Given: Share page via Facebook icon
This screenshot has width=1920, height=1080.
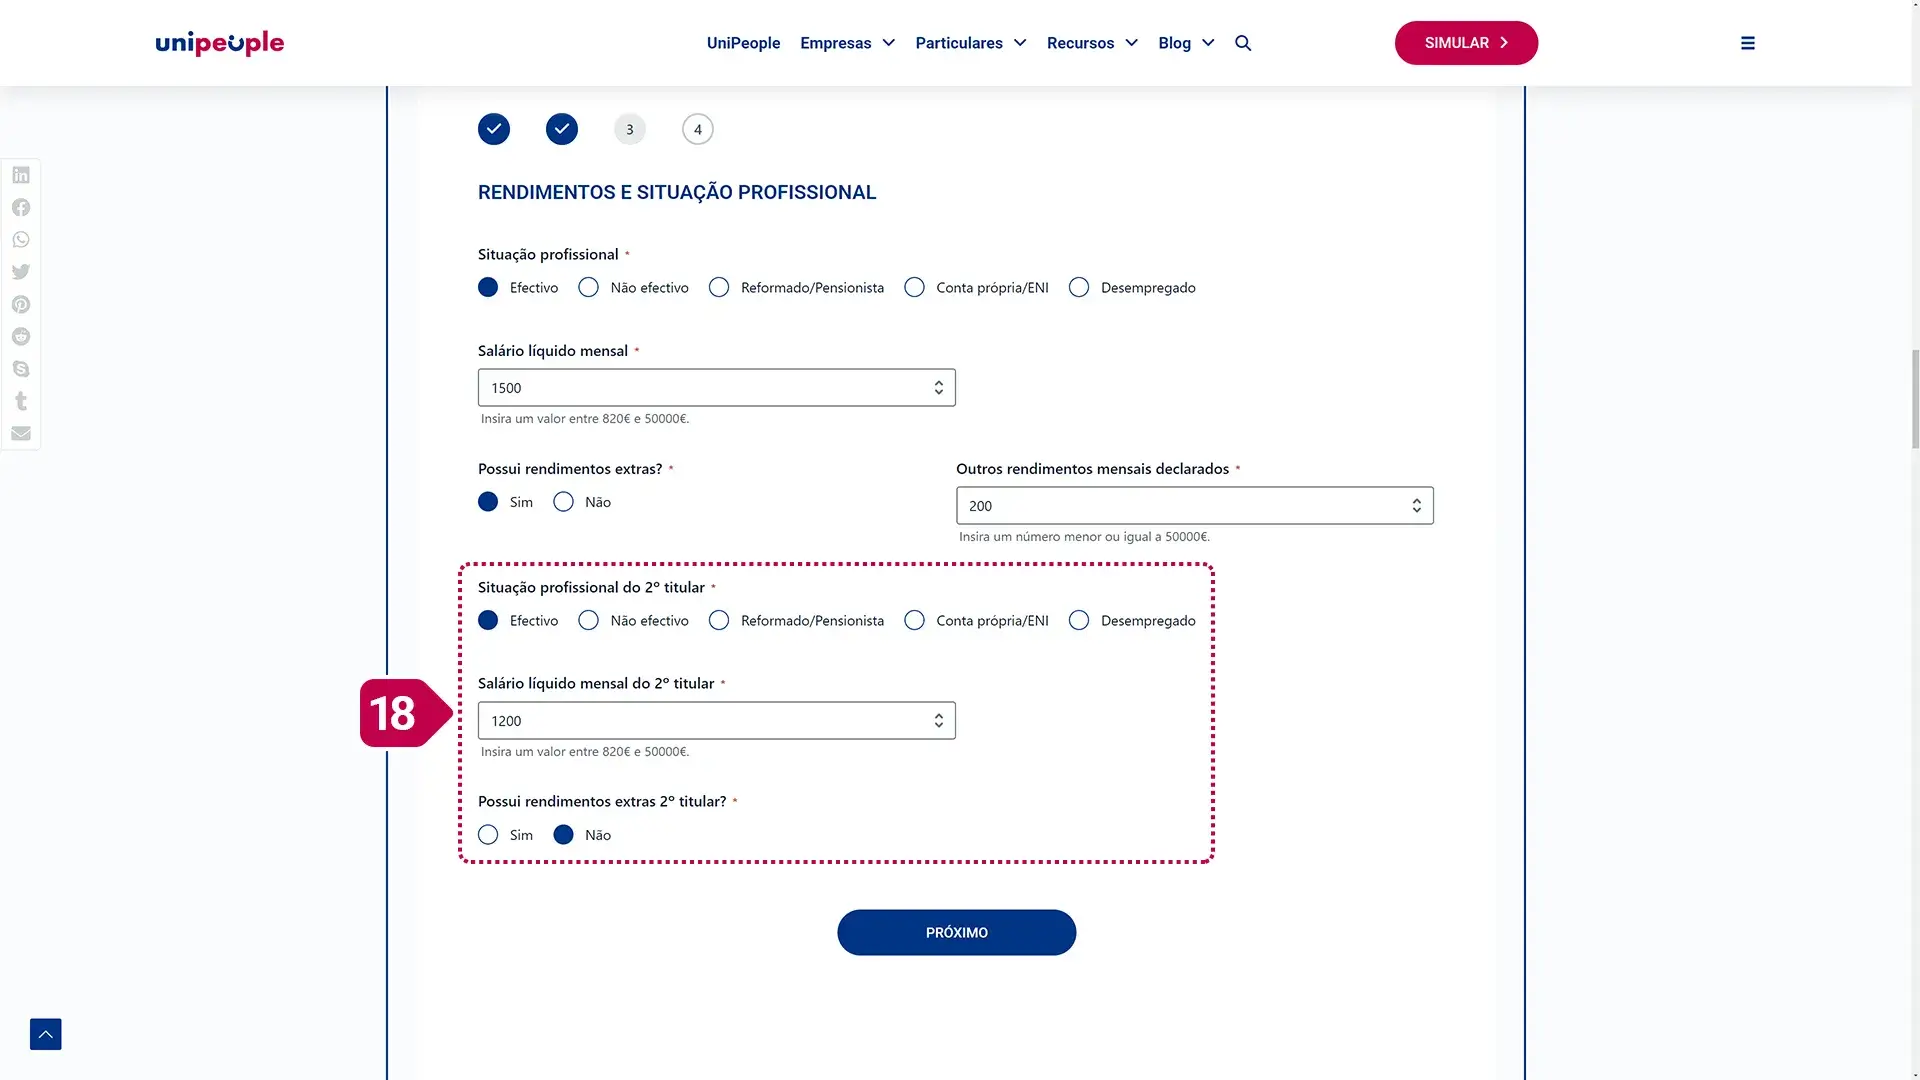Looking at the screenshot, I should click(x=21, y=207).
